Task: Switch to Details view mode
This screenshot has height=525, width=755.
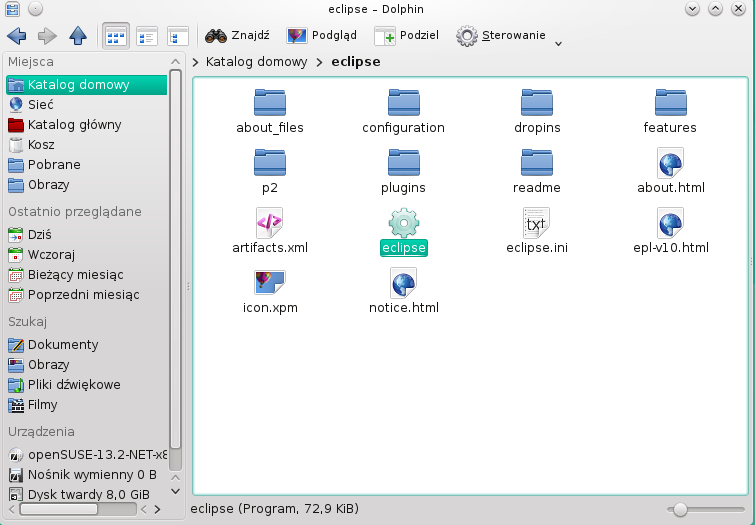Action: tap(178, 36)
